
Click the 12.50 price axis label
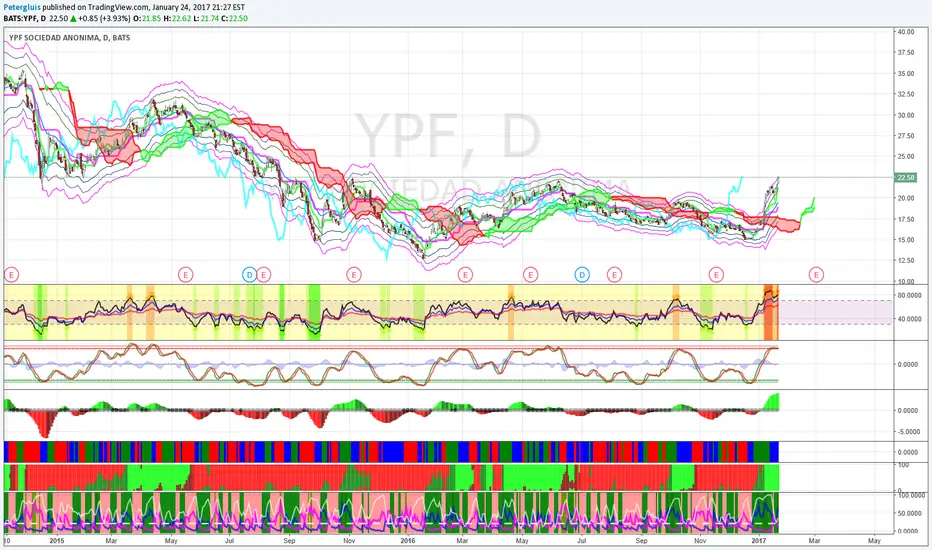pos(906,260)
